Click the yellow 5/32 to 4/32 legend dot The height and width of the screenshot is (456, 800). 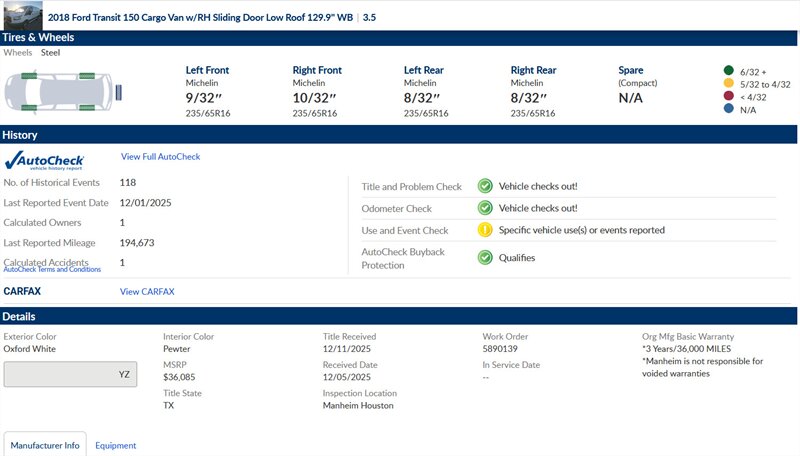pyautogui.click(x=727, y=84)
